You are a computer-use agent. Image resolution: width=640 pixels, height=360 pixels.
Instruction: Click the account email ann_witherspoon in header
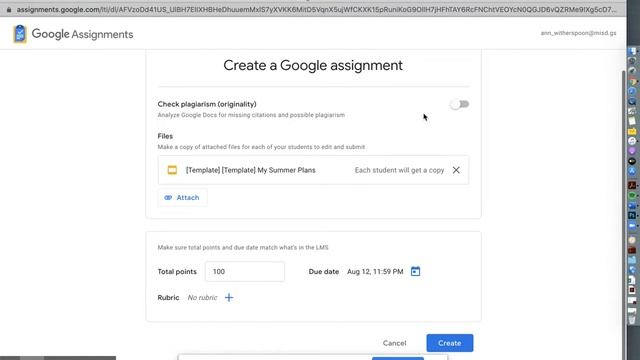coord(578,33)
